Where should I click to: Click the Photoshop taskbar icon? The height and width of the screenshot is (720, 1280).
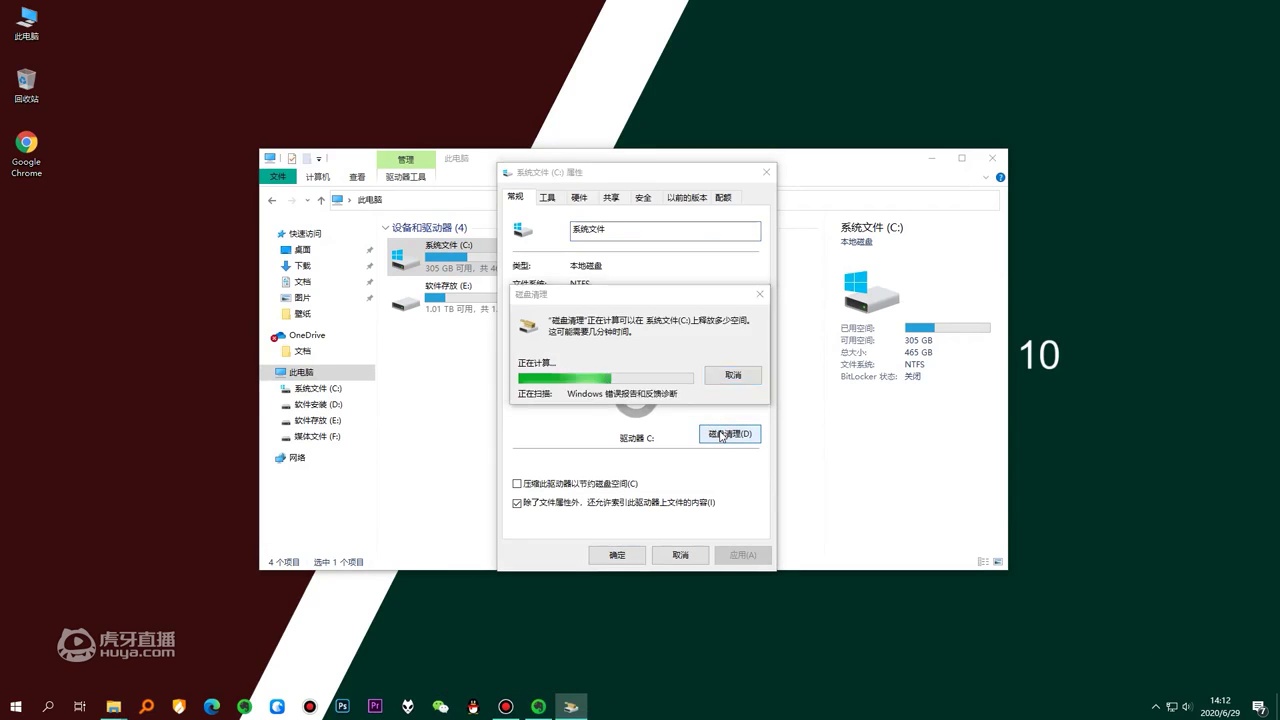pyautogui.click(x=343, y=706)
